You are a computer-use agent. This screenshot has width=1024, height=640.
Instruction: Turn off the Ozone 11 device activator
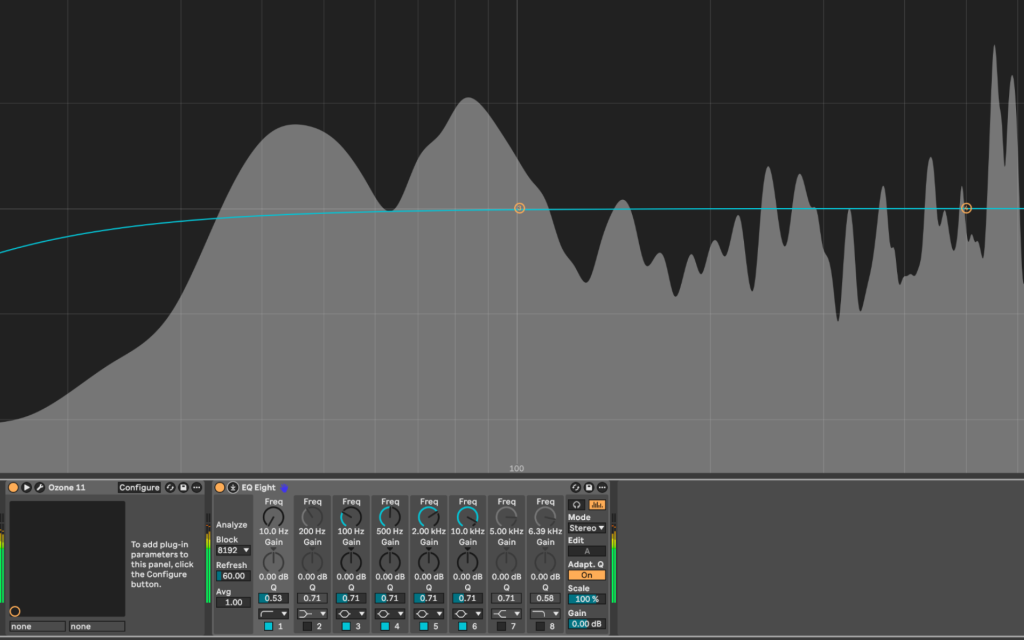(x=14, y=488)
